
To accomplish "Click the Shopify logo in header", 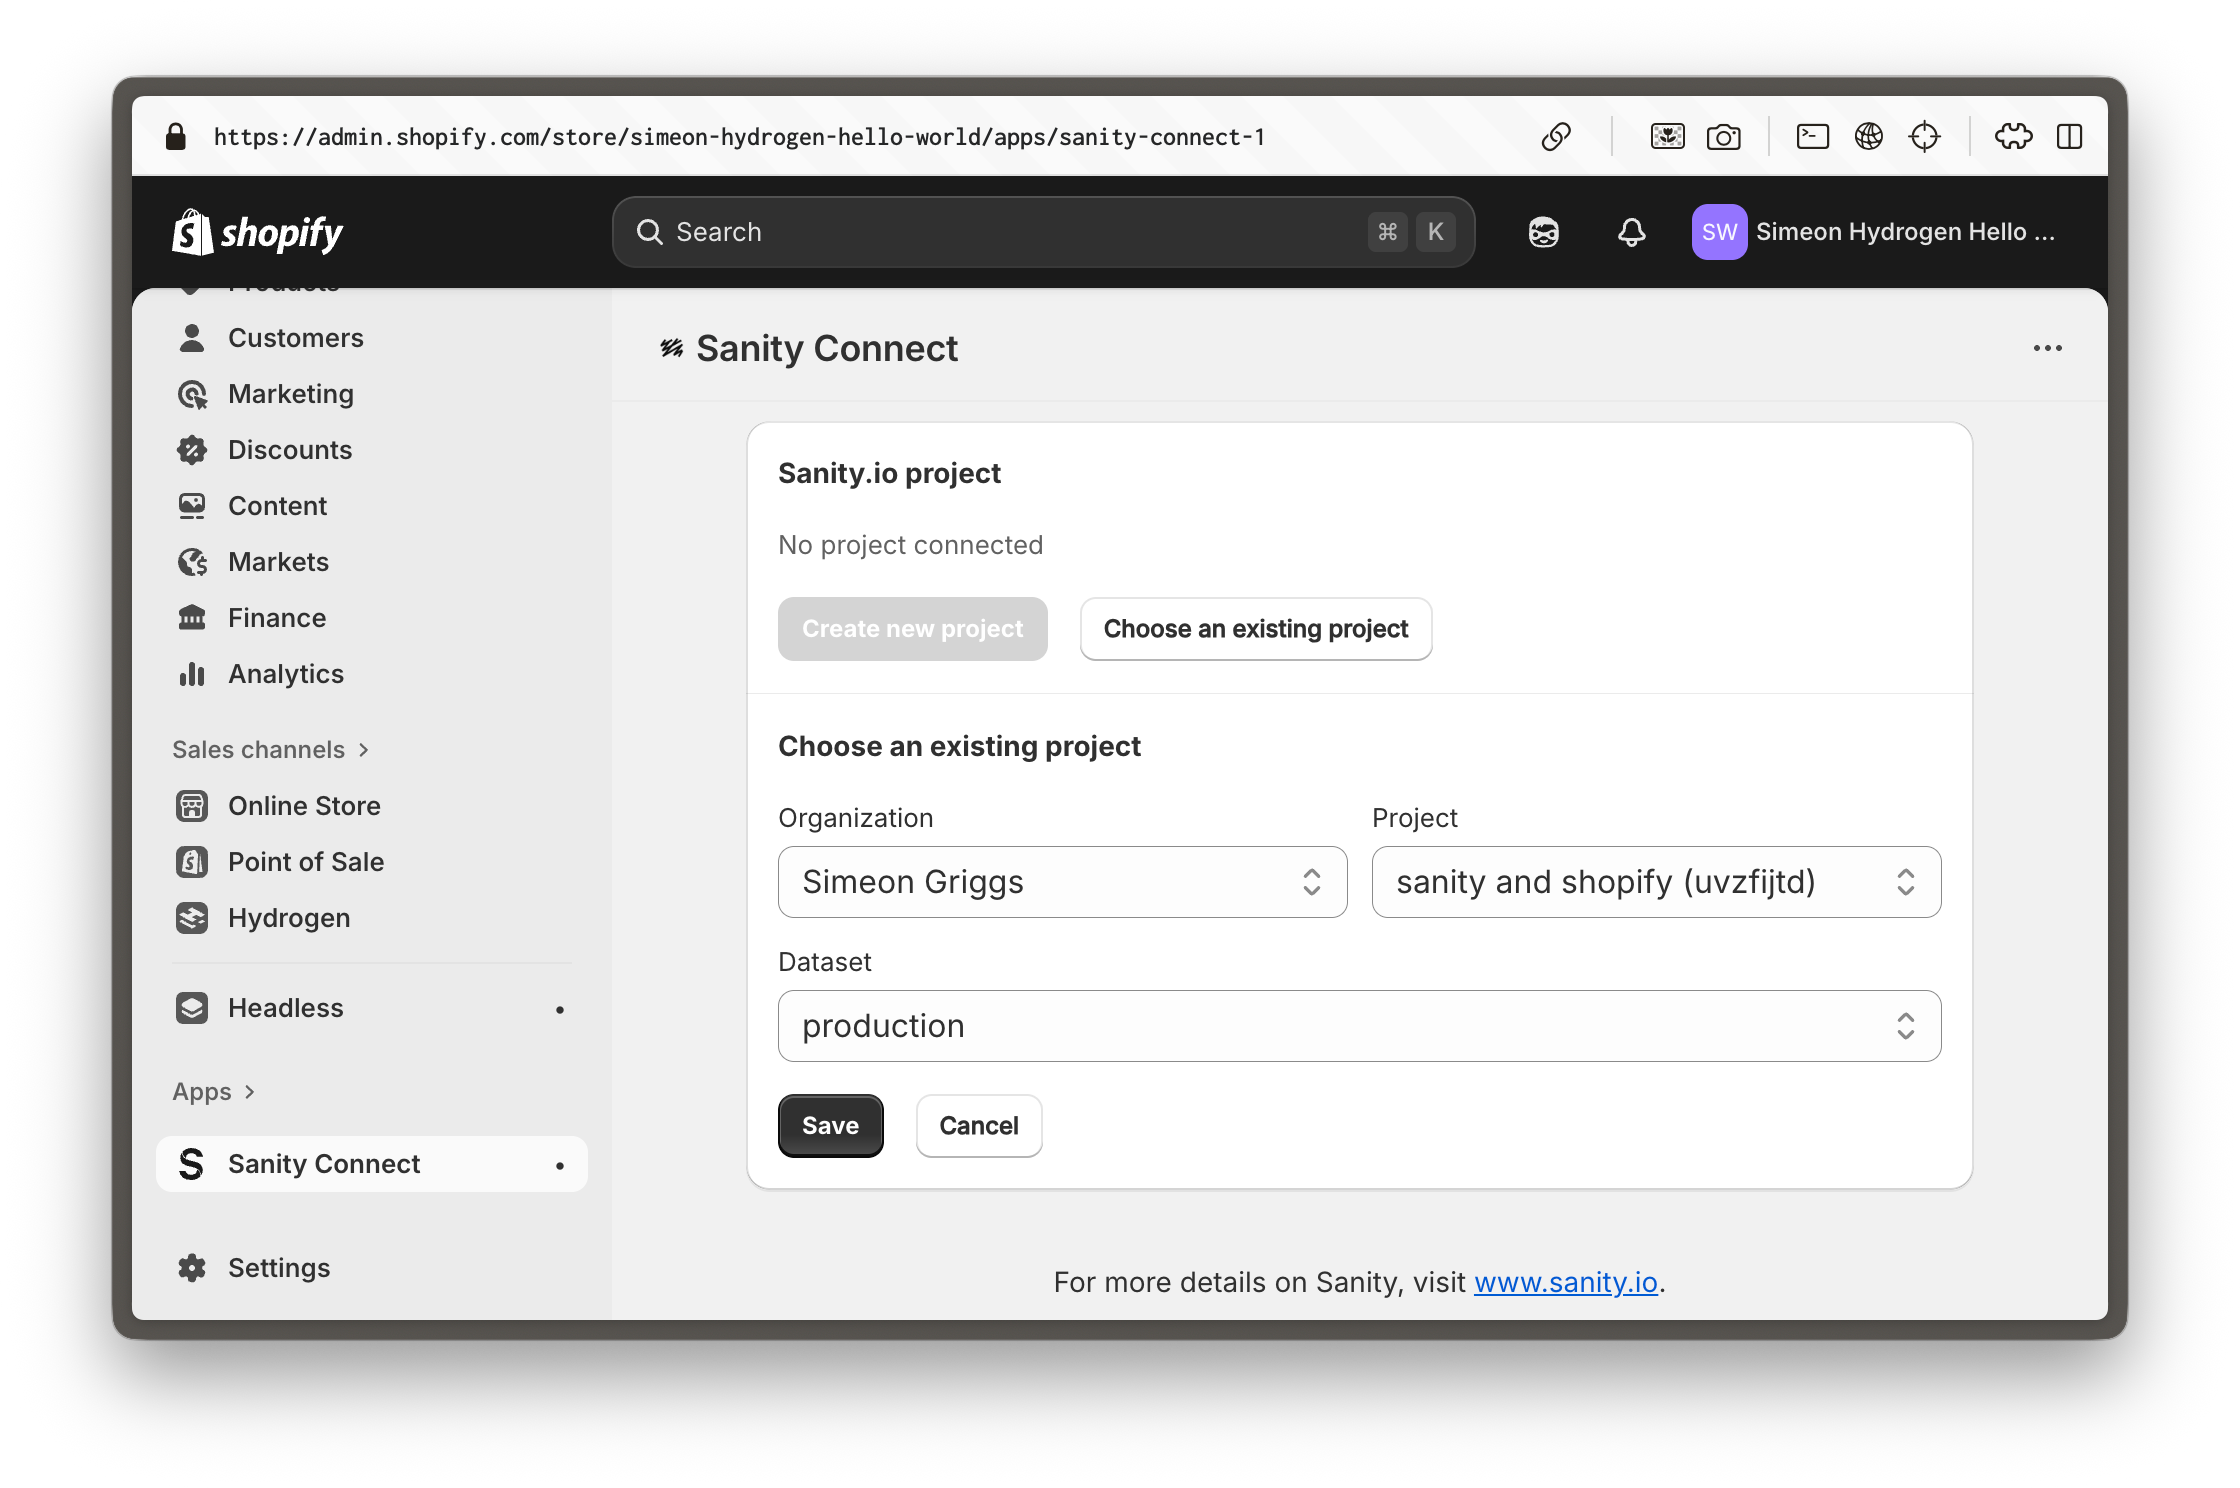I will 257,233.
